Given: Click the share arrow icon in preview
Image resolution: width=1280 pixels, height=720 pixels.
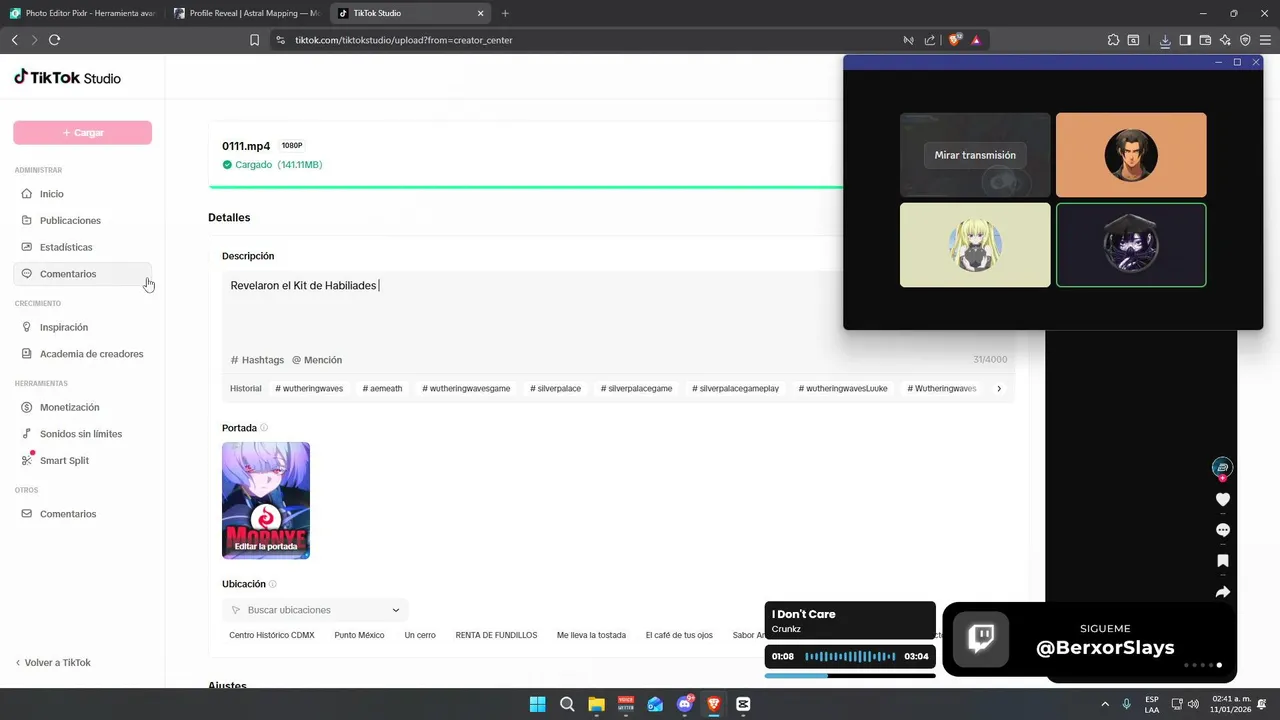Looking at the screenshot, I should click(x=1222, y=592).
